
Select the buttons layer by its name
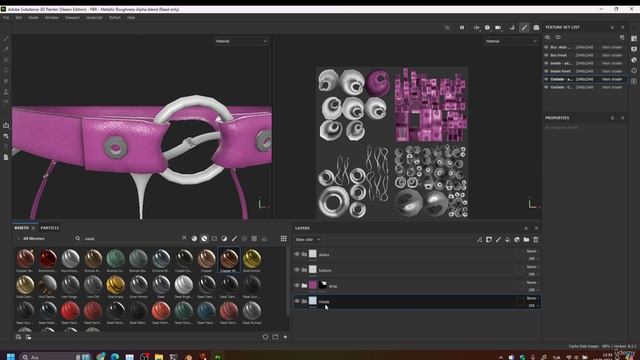(325, 271)
